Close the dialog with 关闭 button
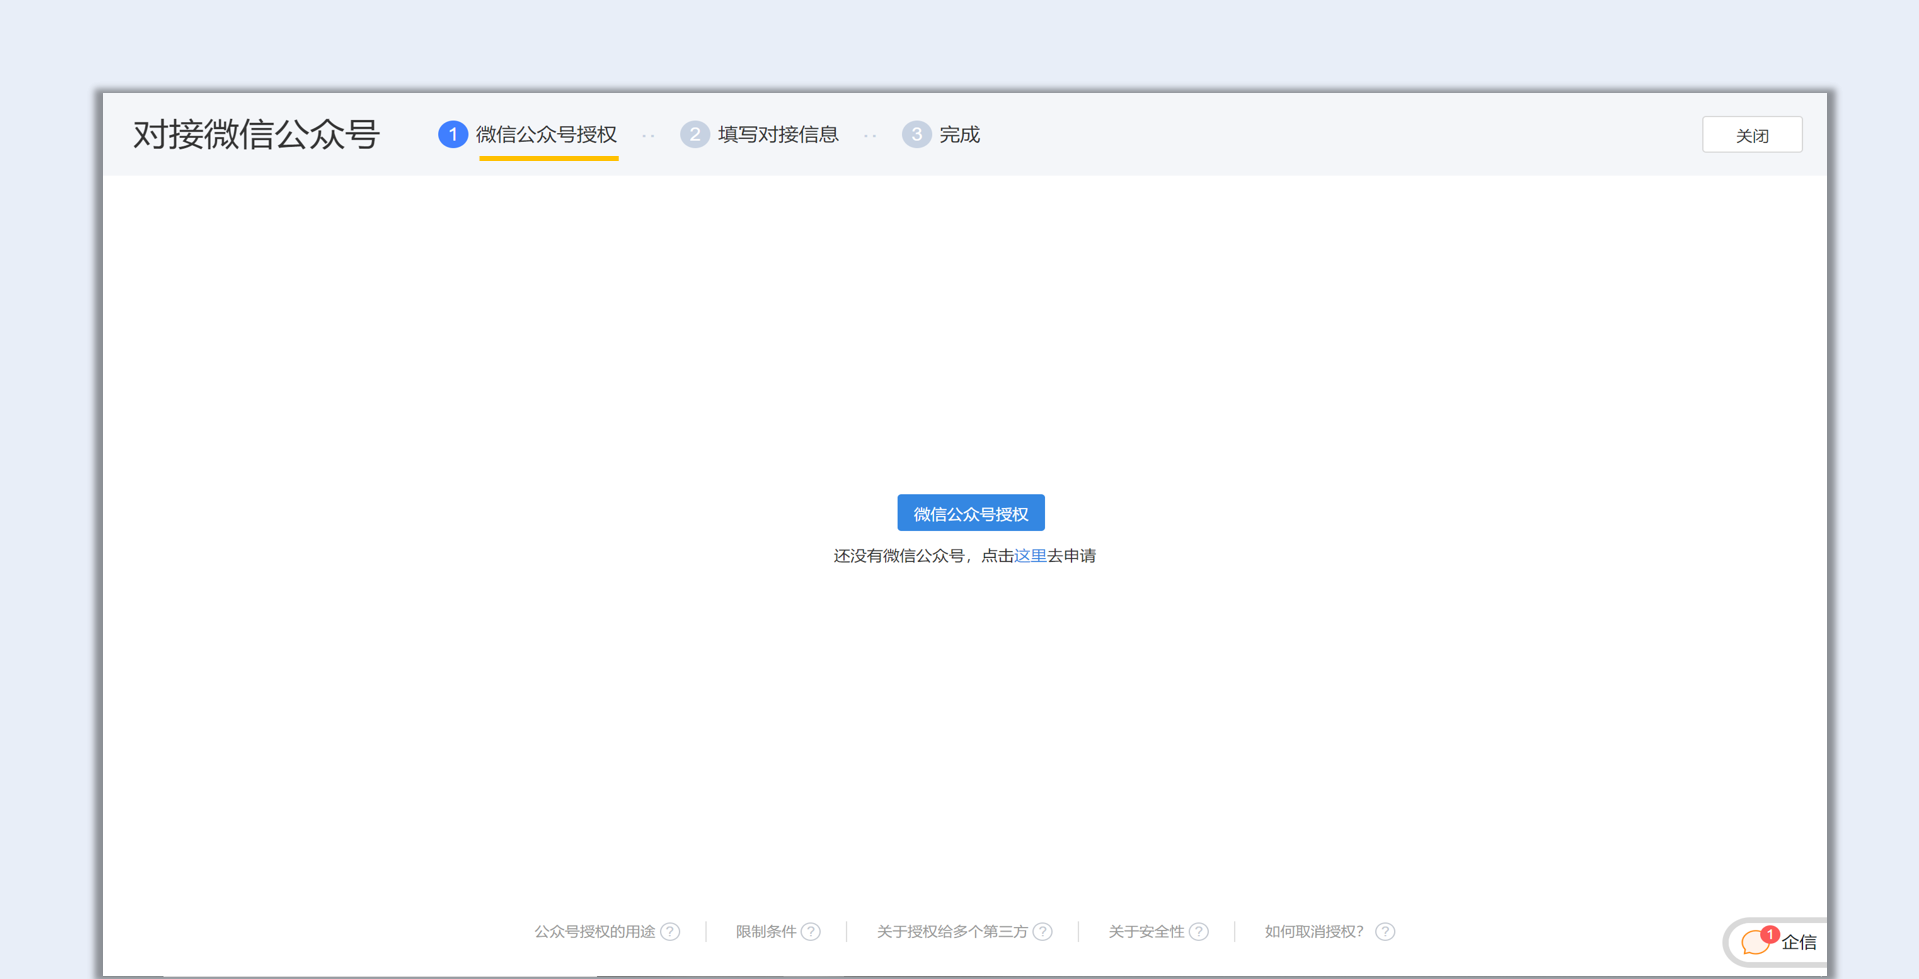The image size is (1919, 979). click(1752, 135)
